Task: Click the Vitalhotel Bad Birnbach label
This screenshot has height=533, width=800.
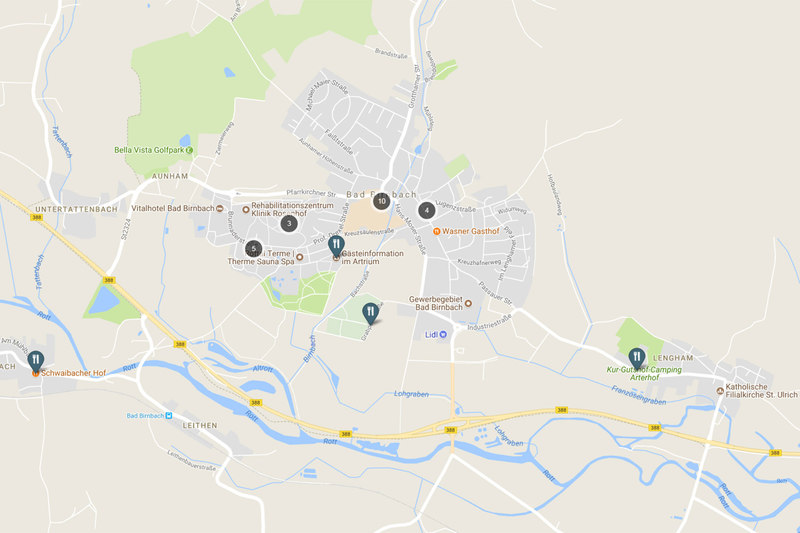Action: click(173, 208)
